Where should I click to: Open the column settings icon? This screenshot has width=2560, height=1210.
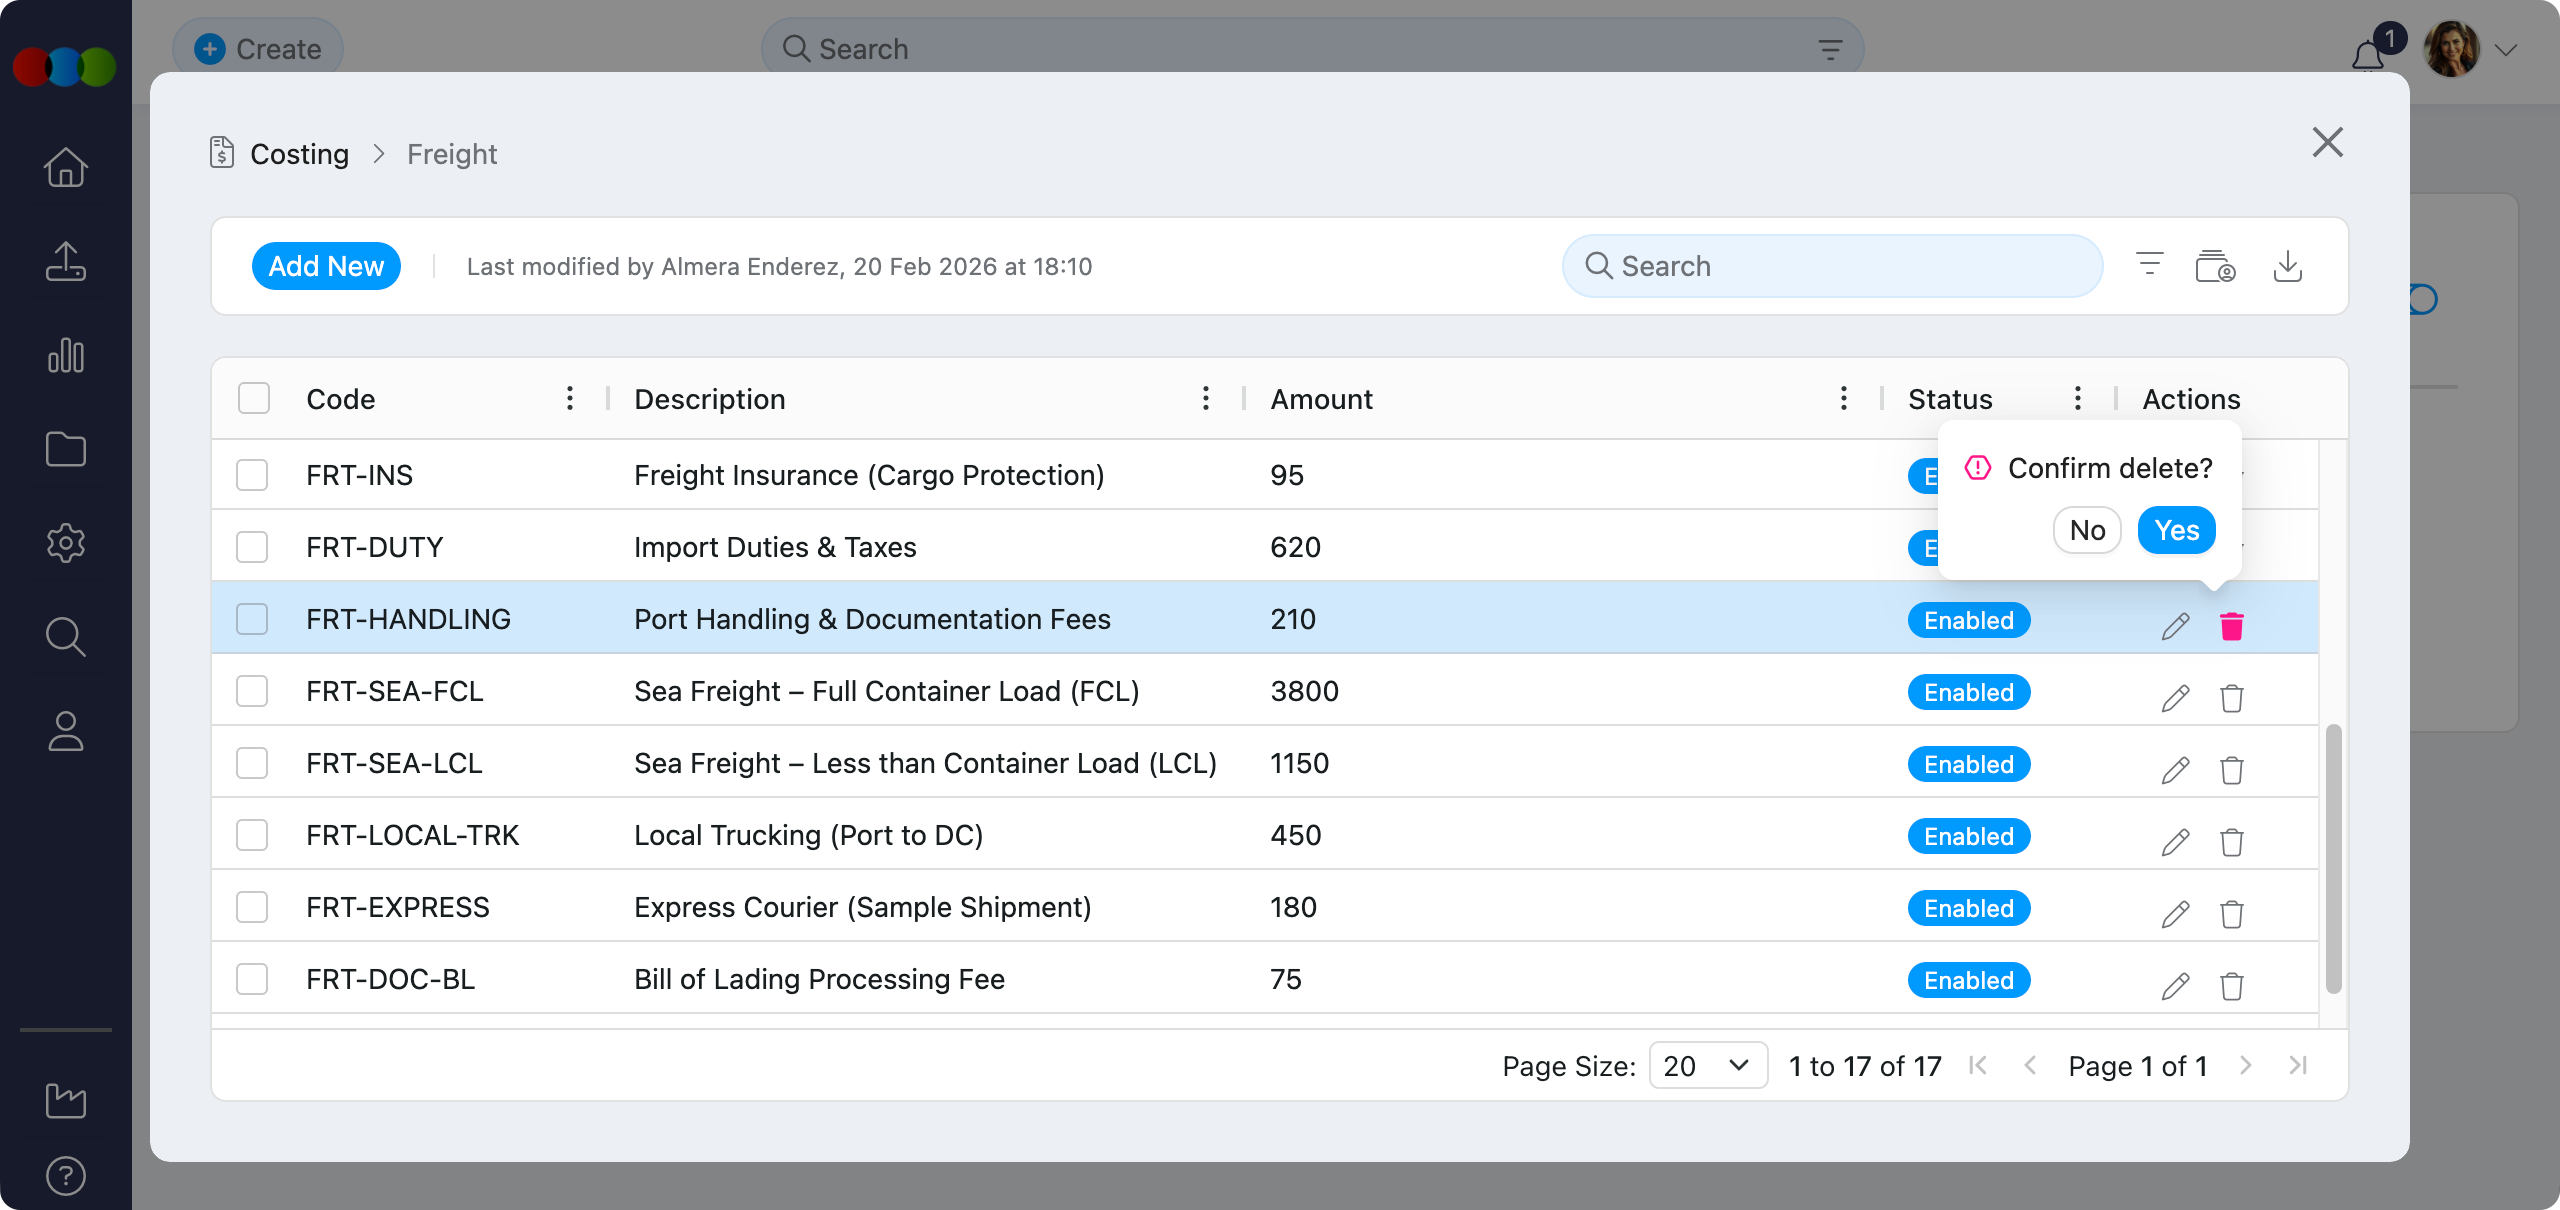pos(2214,266)
